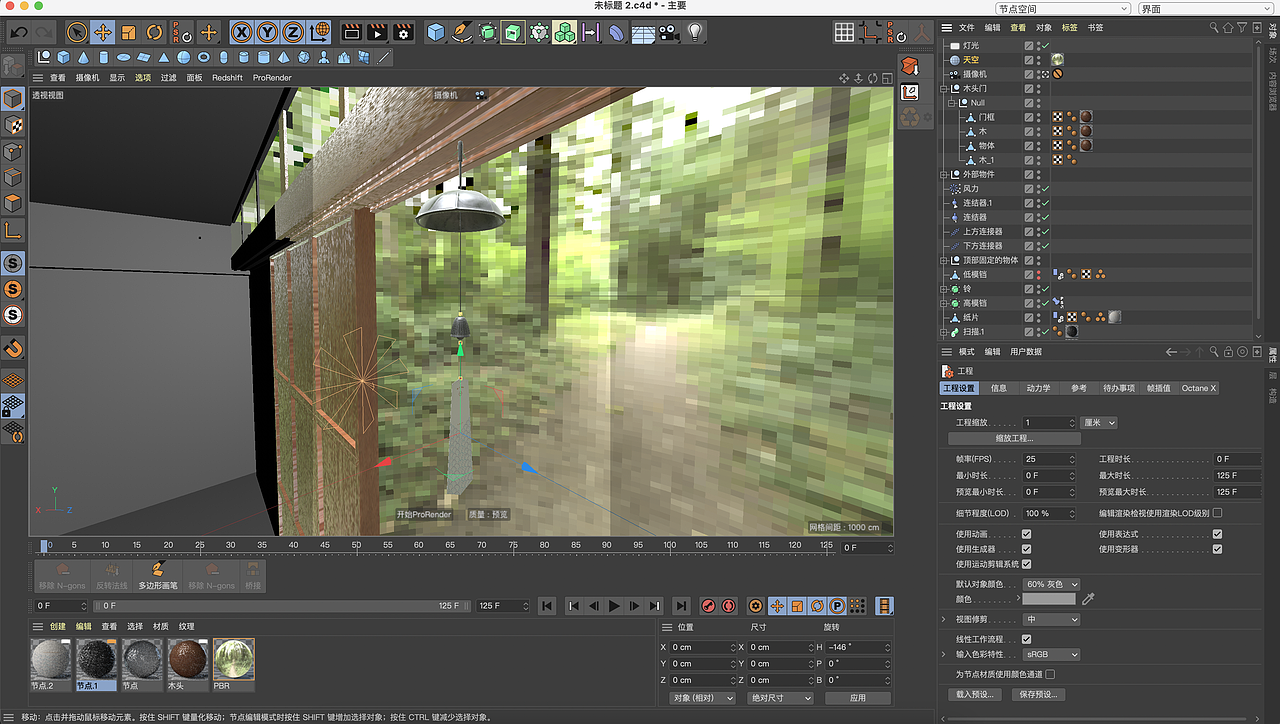Switch to Texture mode in left palette
1280x724 pixels.
click(x=13, y=125)
